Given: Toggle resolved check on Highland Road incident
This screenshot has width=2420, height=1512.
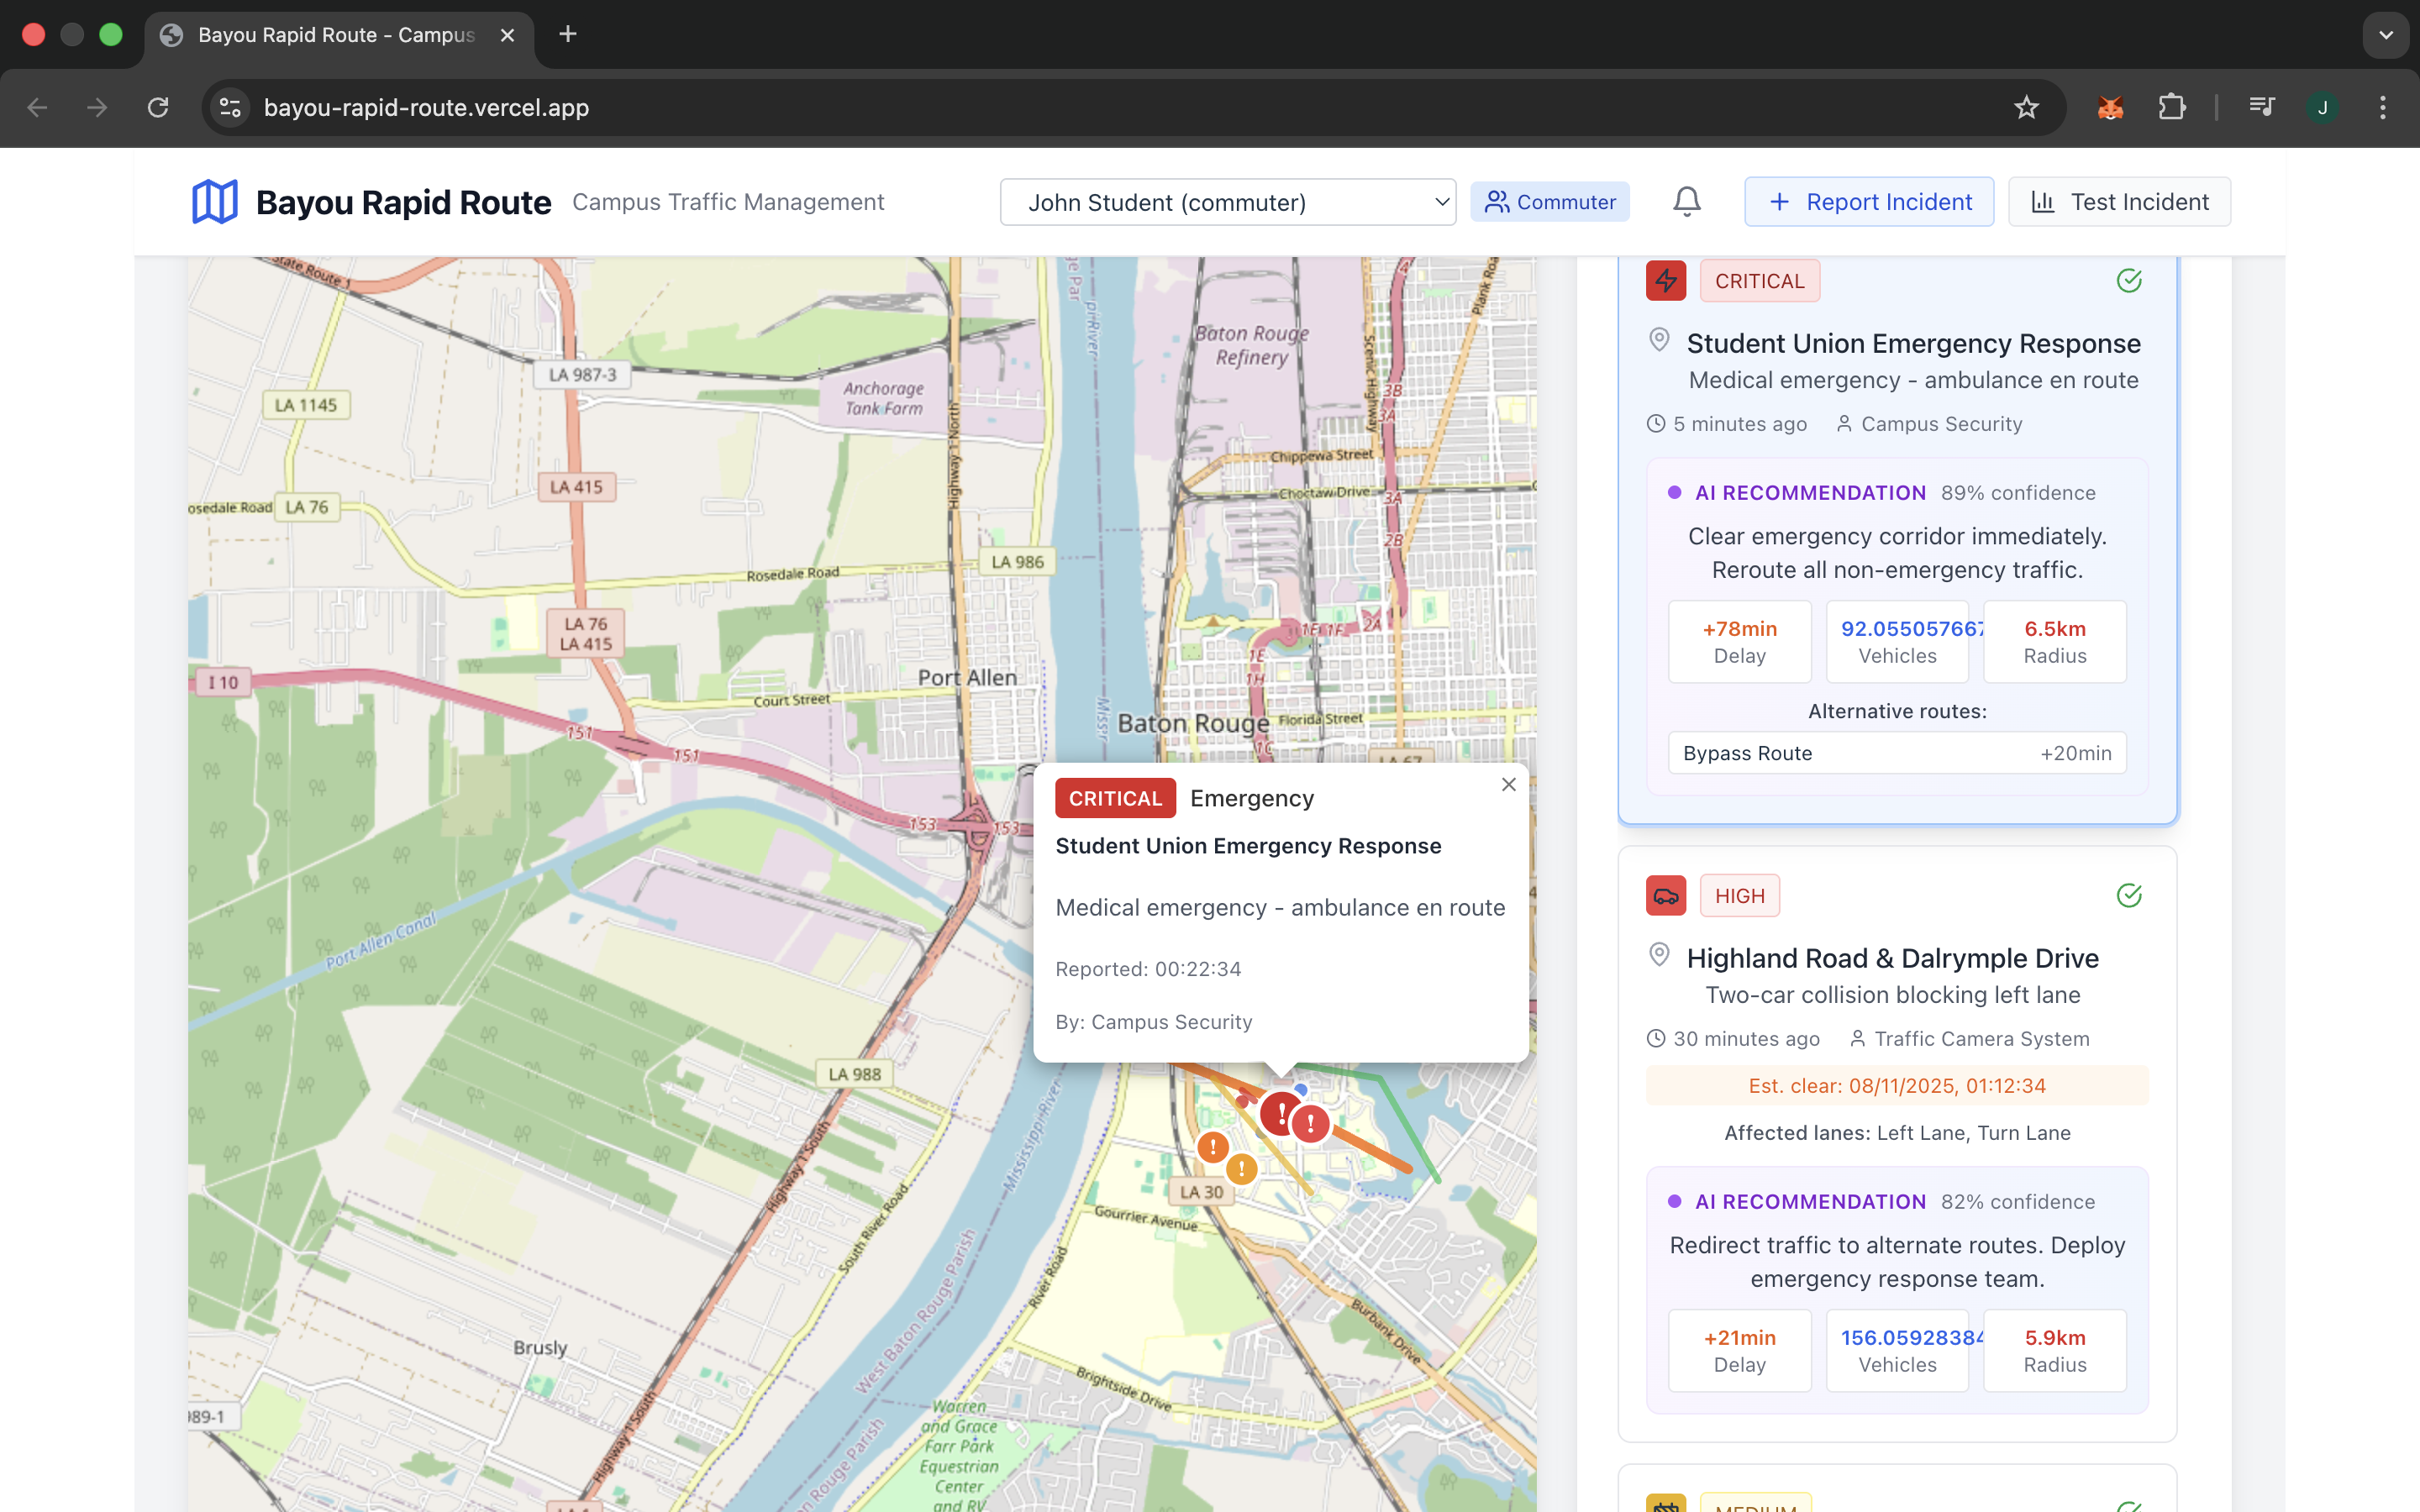Looking at the screenshot, I should point(2129,896).
